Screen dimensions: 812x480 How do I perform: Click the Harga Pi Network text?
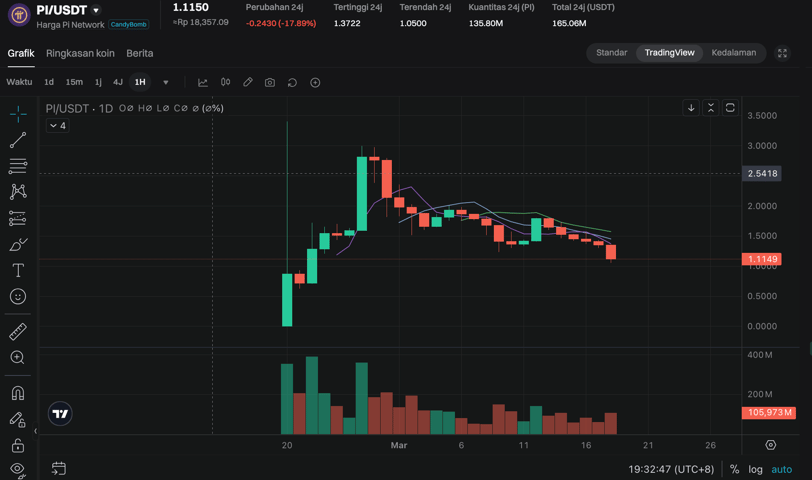click(x=70, y=25)
